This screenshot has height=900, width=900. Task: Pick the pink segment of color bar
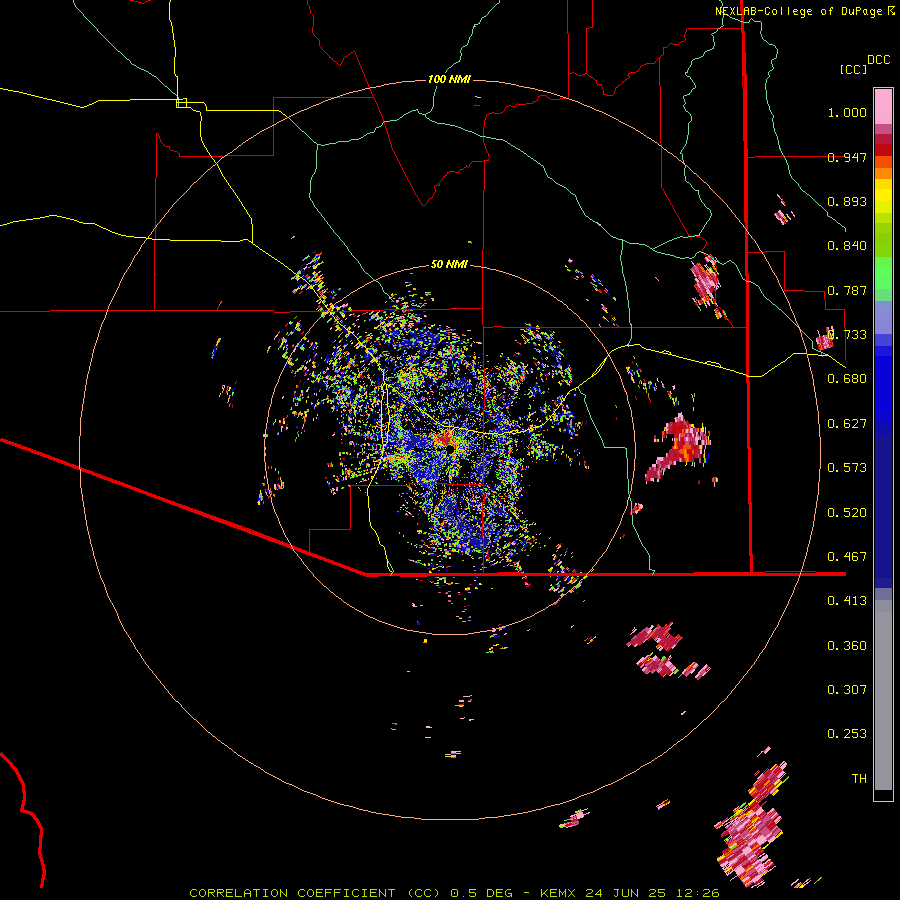click(883, 106)
